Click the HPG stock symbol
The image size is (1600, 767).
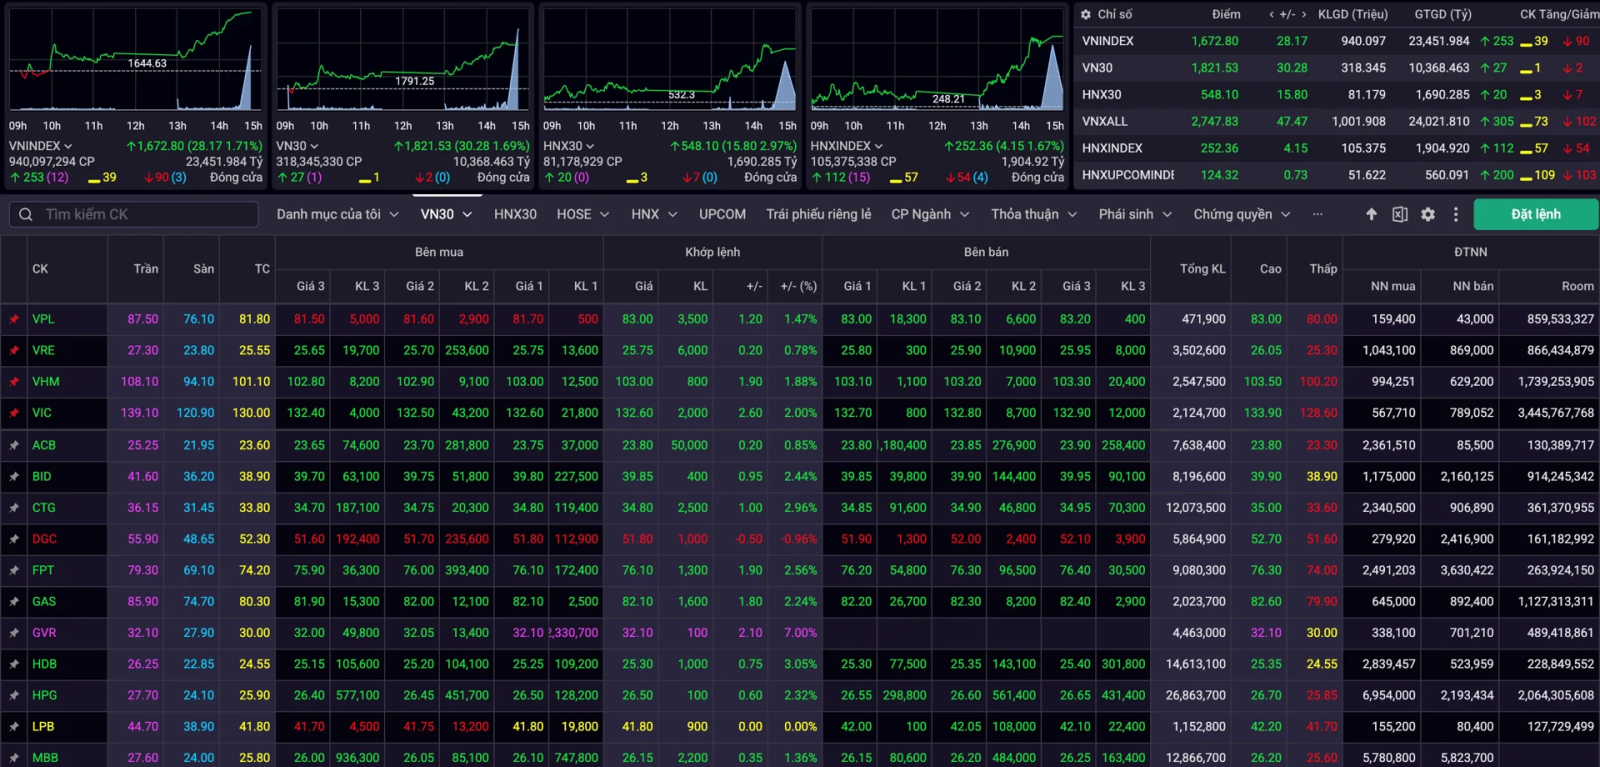pos(44,695)
